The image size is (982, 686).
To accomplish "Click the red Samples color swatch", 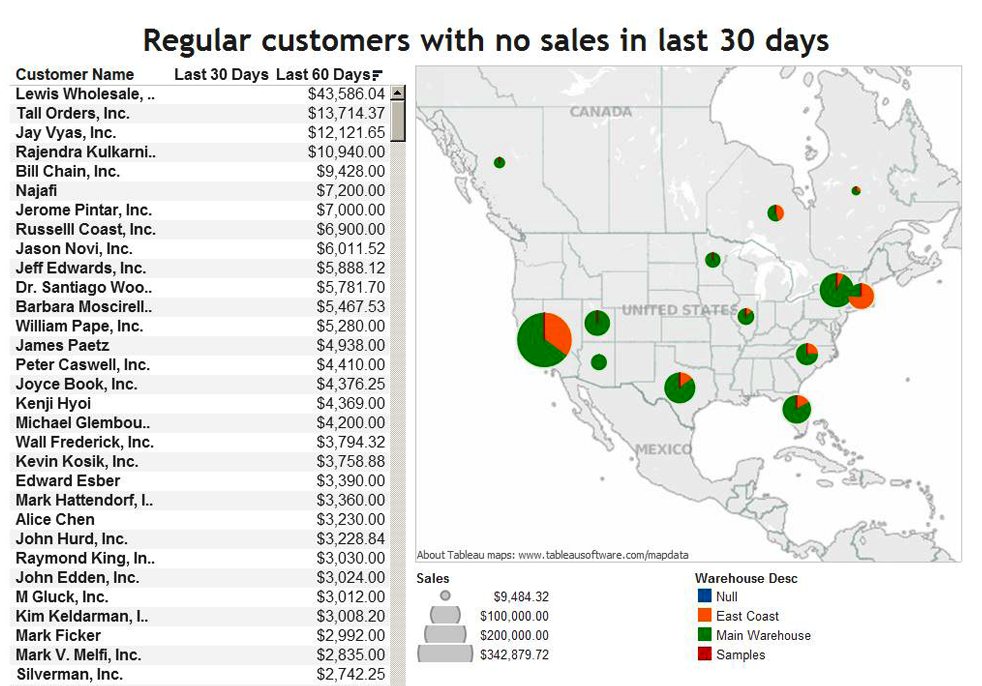I will point(705,654).
